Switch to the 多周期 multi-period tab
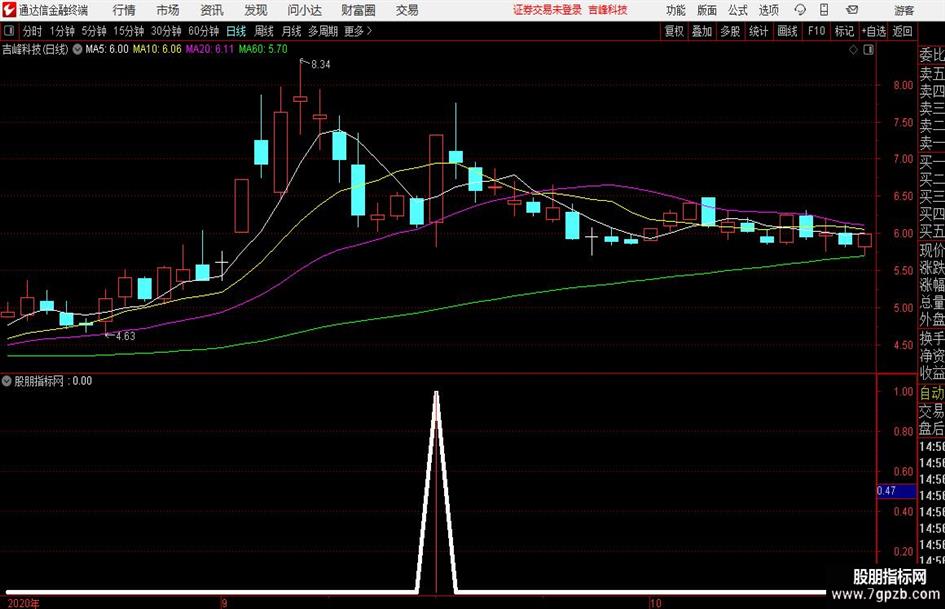Image resolution: width=945 pixels, height=609 pixels. pyautogui.click(x=323, y=31)
